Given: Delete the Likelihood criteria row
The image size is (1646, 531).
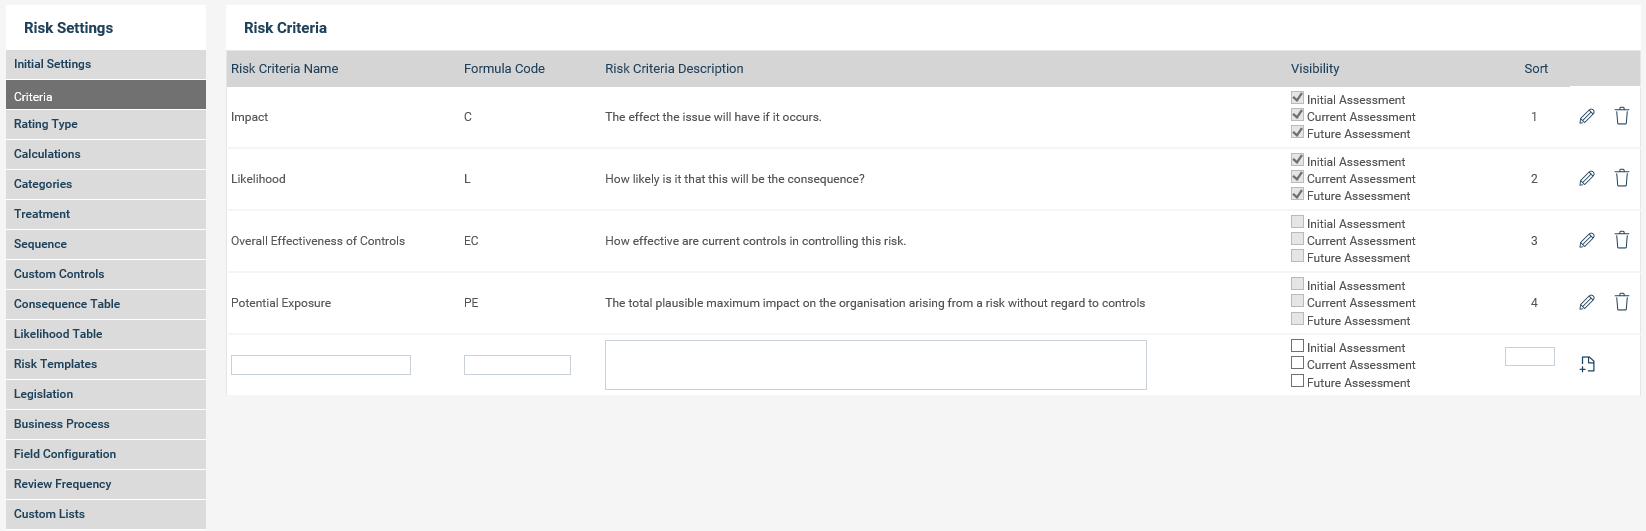Looking at the screenshot, I should click(1622, 178).
